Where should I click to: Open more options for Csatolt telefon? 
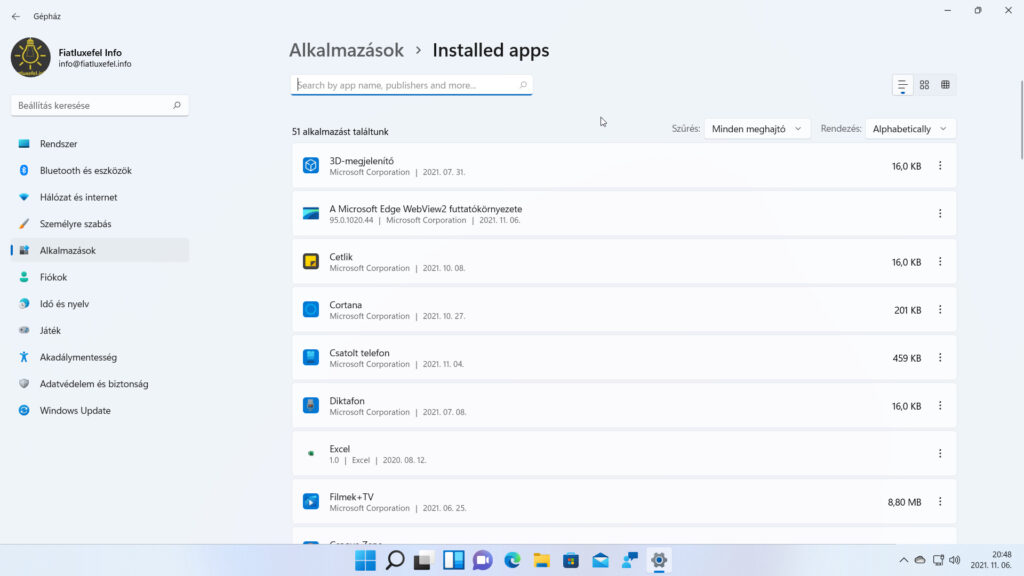(x=940, y=358)
